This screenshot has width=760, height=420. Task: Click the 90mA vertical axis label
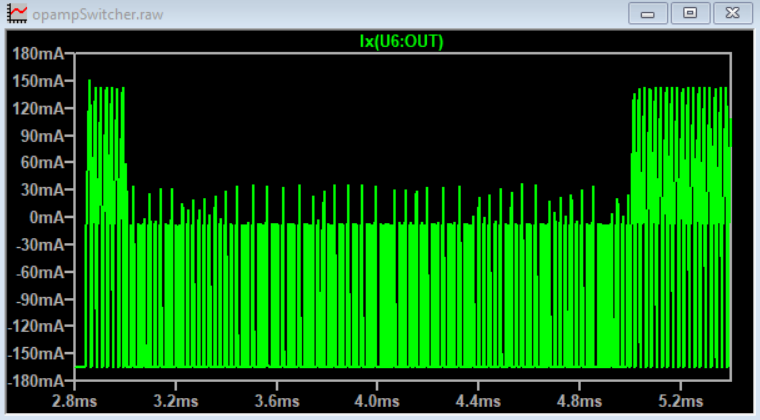coord(42,136)
